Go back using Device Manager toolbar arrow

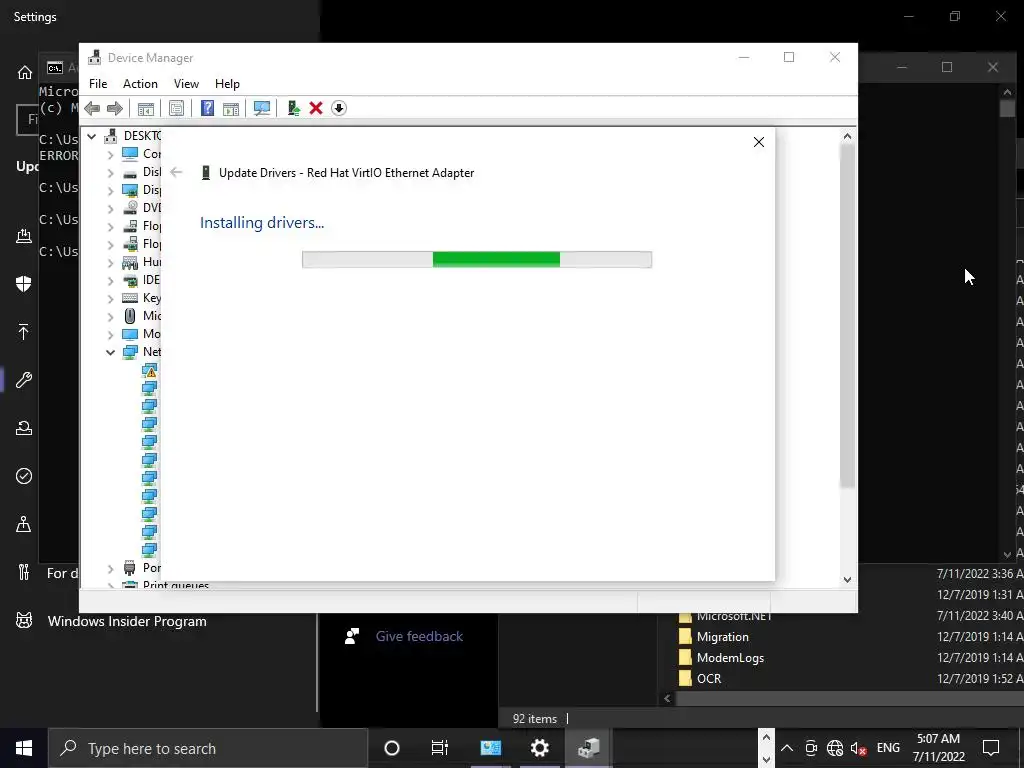[92, 108]
